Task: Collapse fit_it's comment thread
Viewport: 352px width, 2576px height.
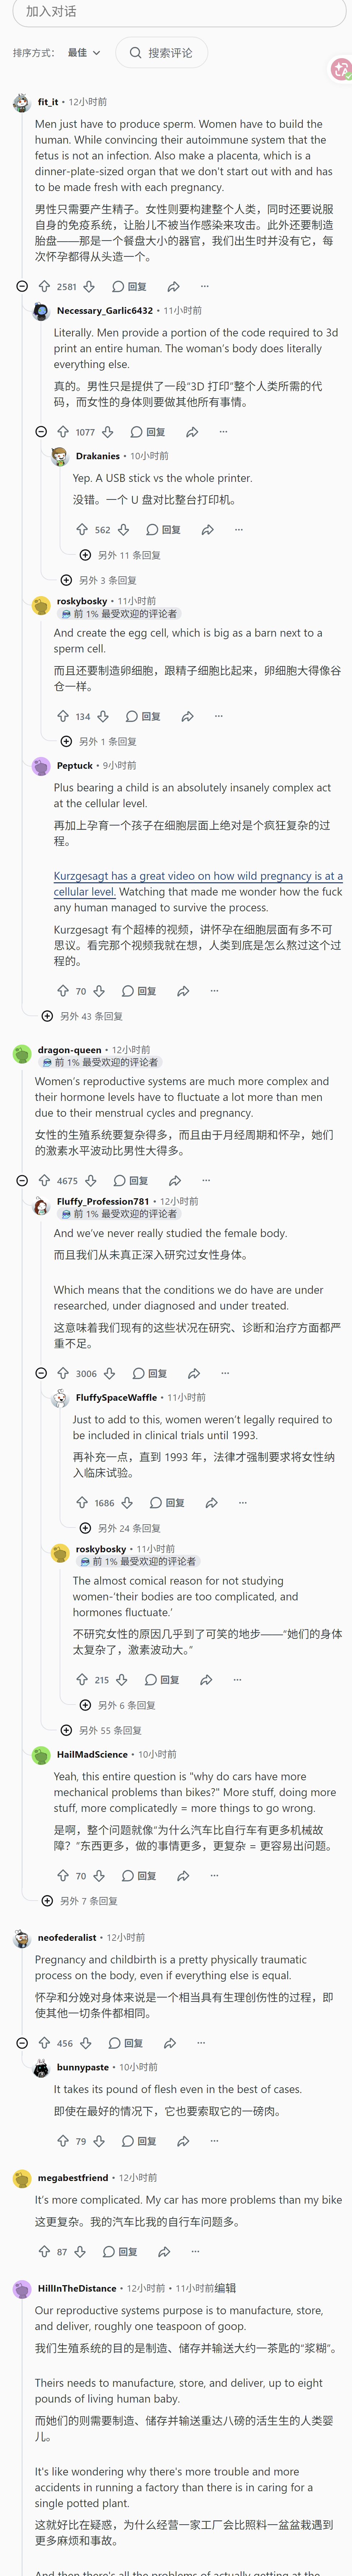Action: point(22,286)
